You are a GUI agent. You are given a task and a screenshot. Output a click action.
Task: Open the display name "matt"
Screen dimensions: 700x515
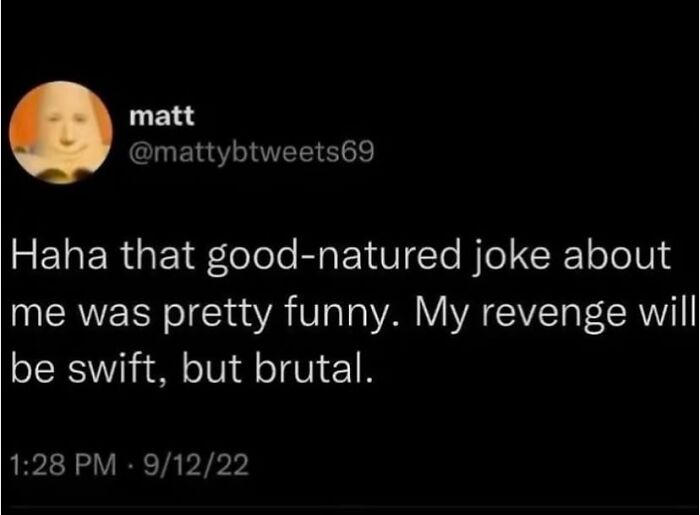(154, 118)
